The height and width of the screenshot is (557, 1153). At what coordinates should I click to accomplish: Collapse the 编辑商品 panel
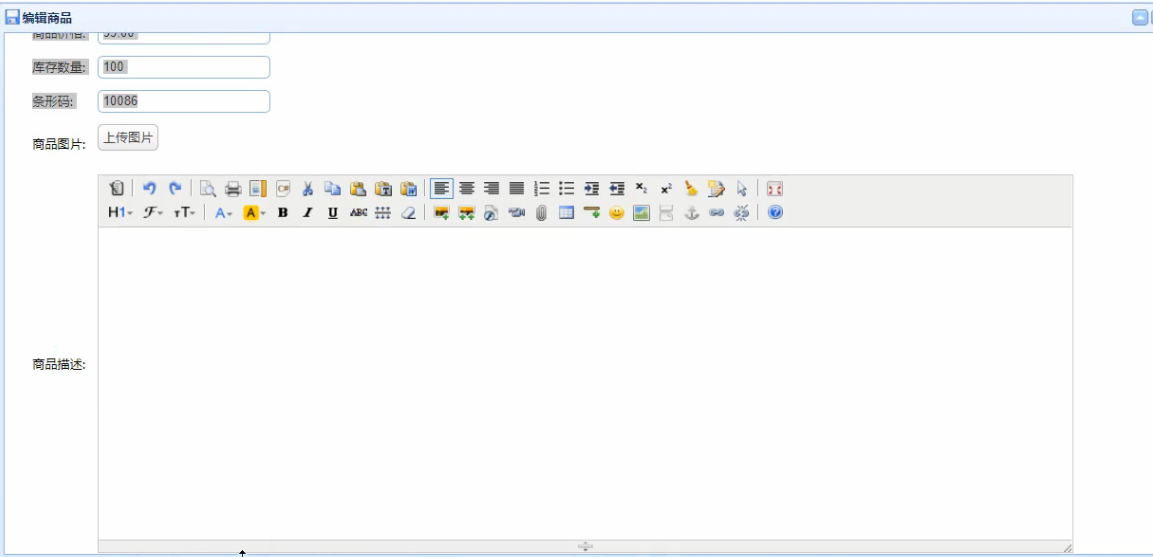pyautogui.click(x=1138, y=18)
